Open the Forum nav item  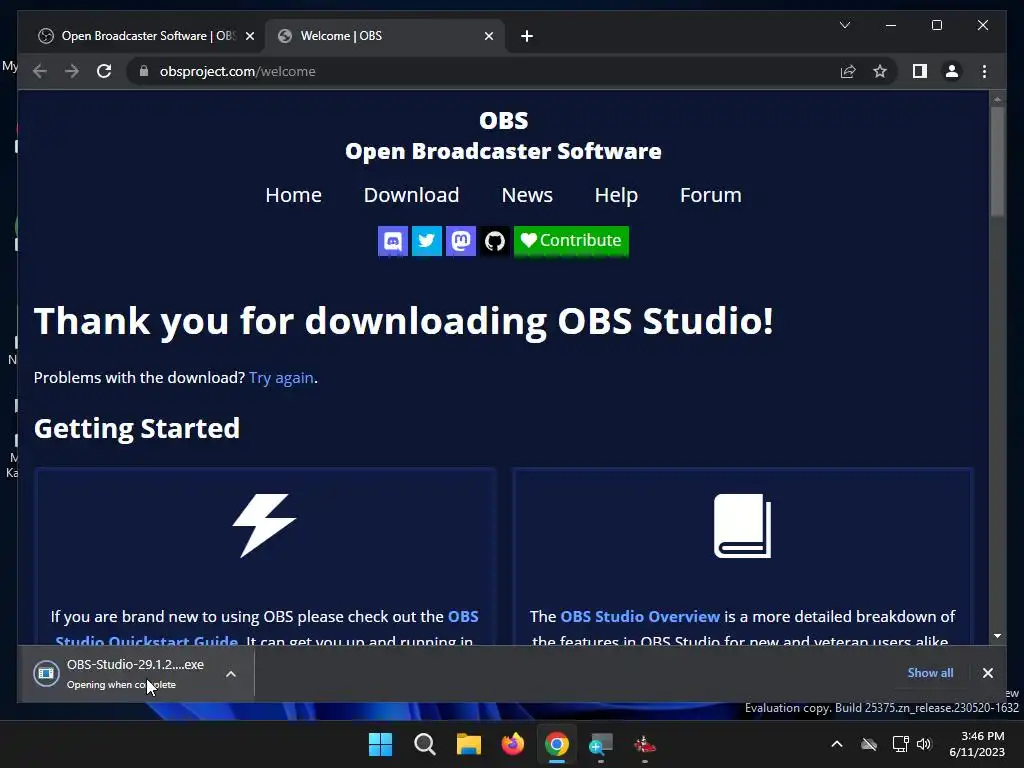click(711, 195)
